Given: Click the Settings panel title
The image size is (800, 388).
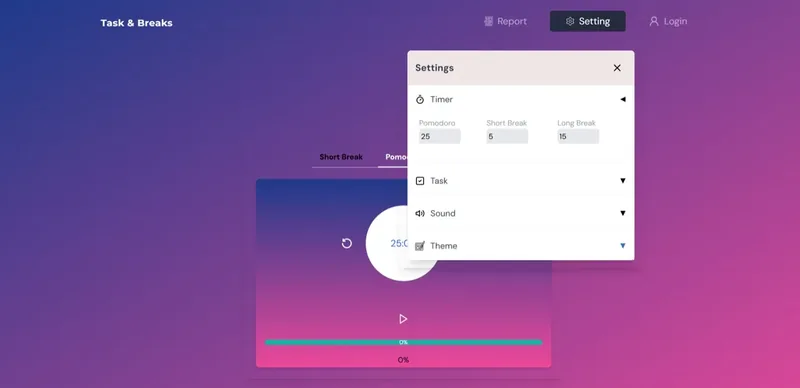Looking at the screenshot, I should [434, 68].
